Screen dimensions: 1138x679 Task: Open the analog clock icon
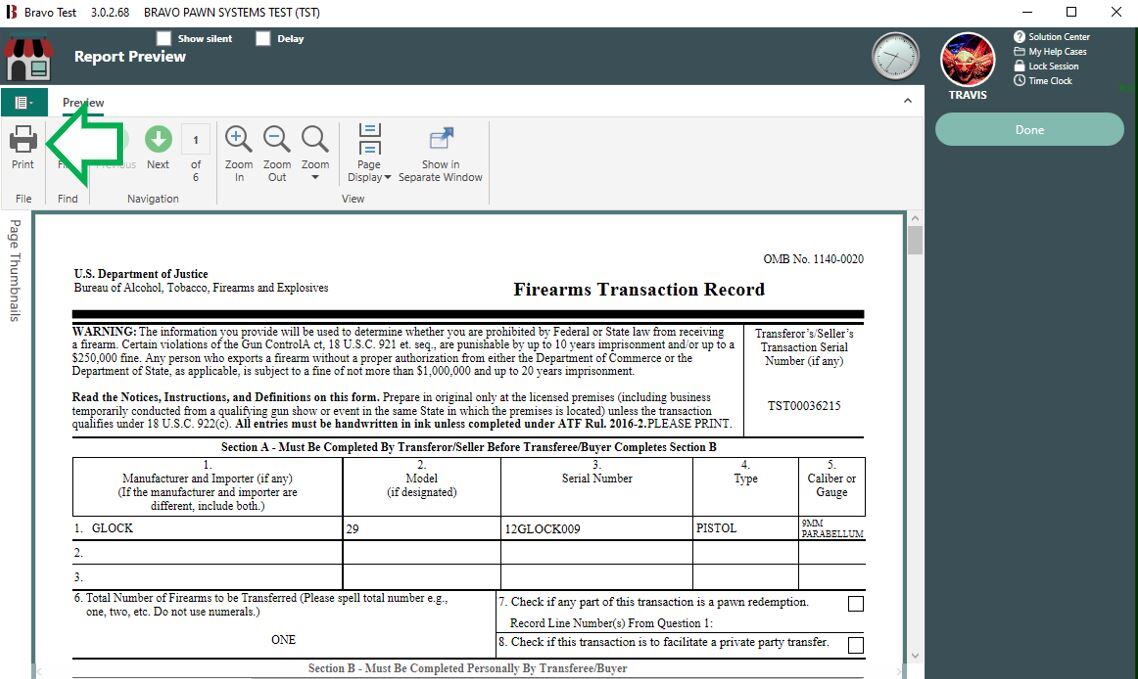(896, 56)
